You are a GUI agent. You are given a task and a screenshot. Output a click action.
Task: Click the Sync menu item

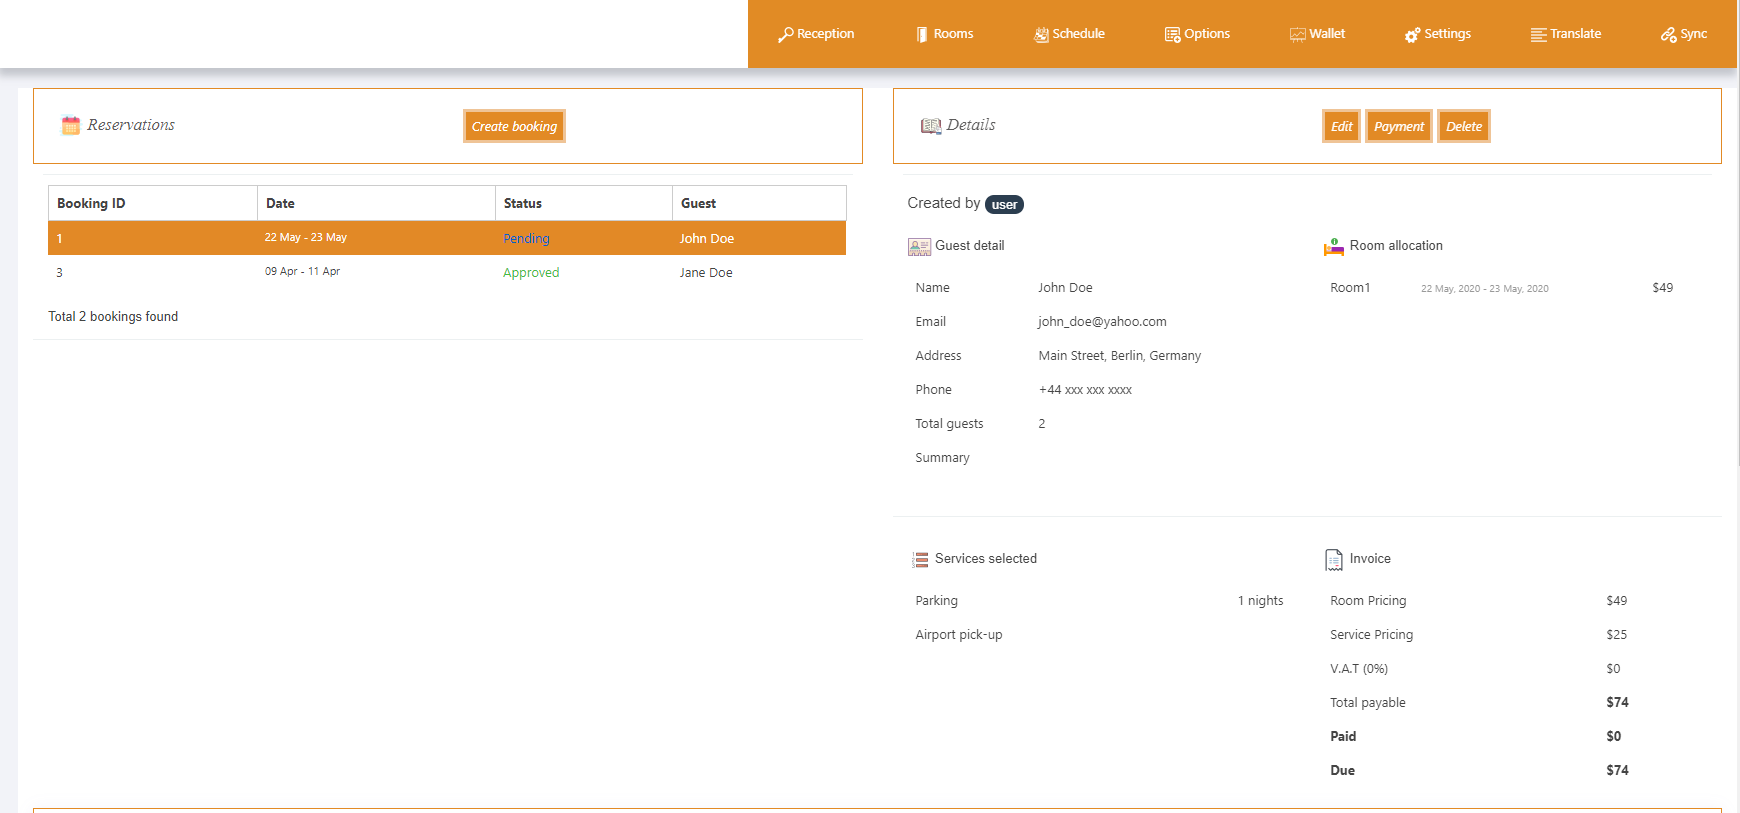[x=1684, y=34]
